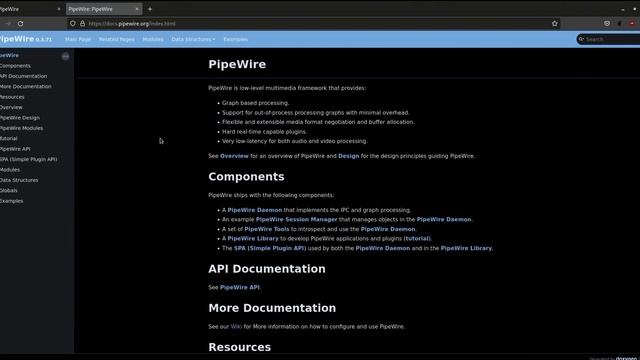Click the 'Graph based processing.' bullet text
The height and width of the screenshot is (360, 640).
[x=256, y=103]
